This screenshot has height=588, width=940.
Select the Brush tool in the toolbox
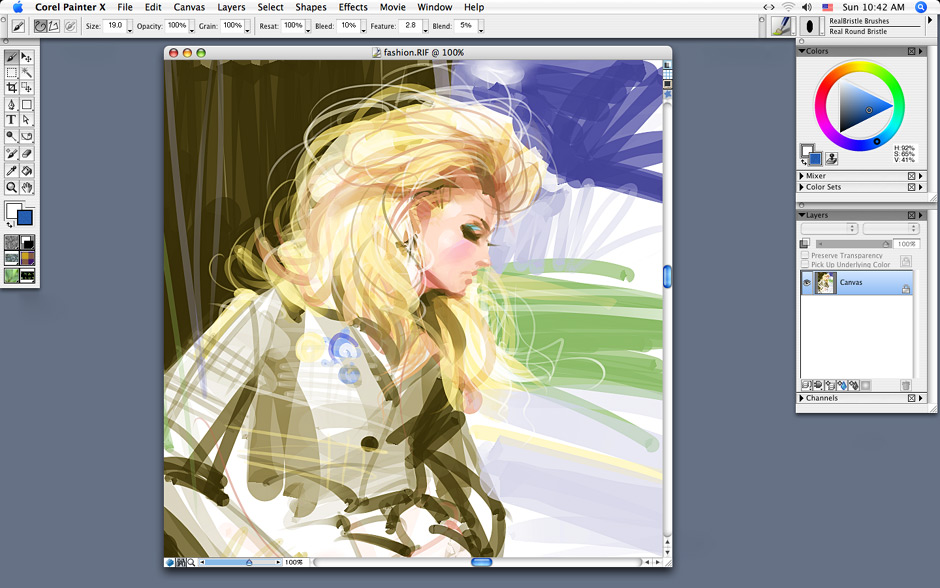[x=11, y=58]
